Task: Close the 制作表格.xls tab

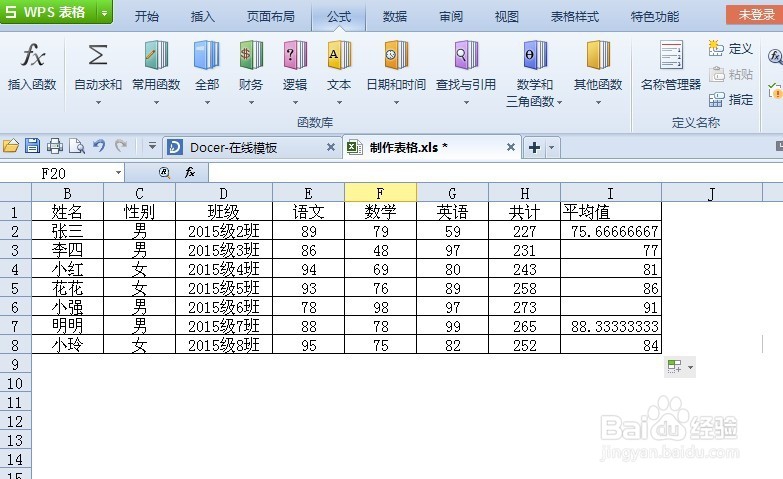Action: [510, 147]
